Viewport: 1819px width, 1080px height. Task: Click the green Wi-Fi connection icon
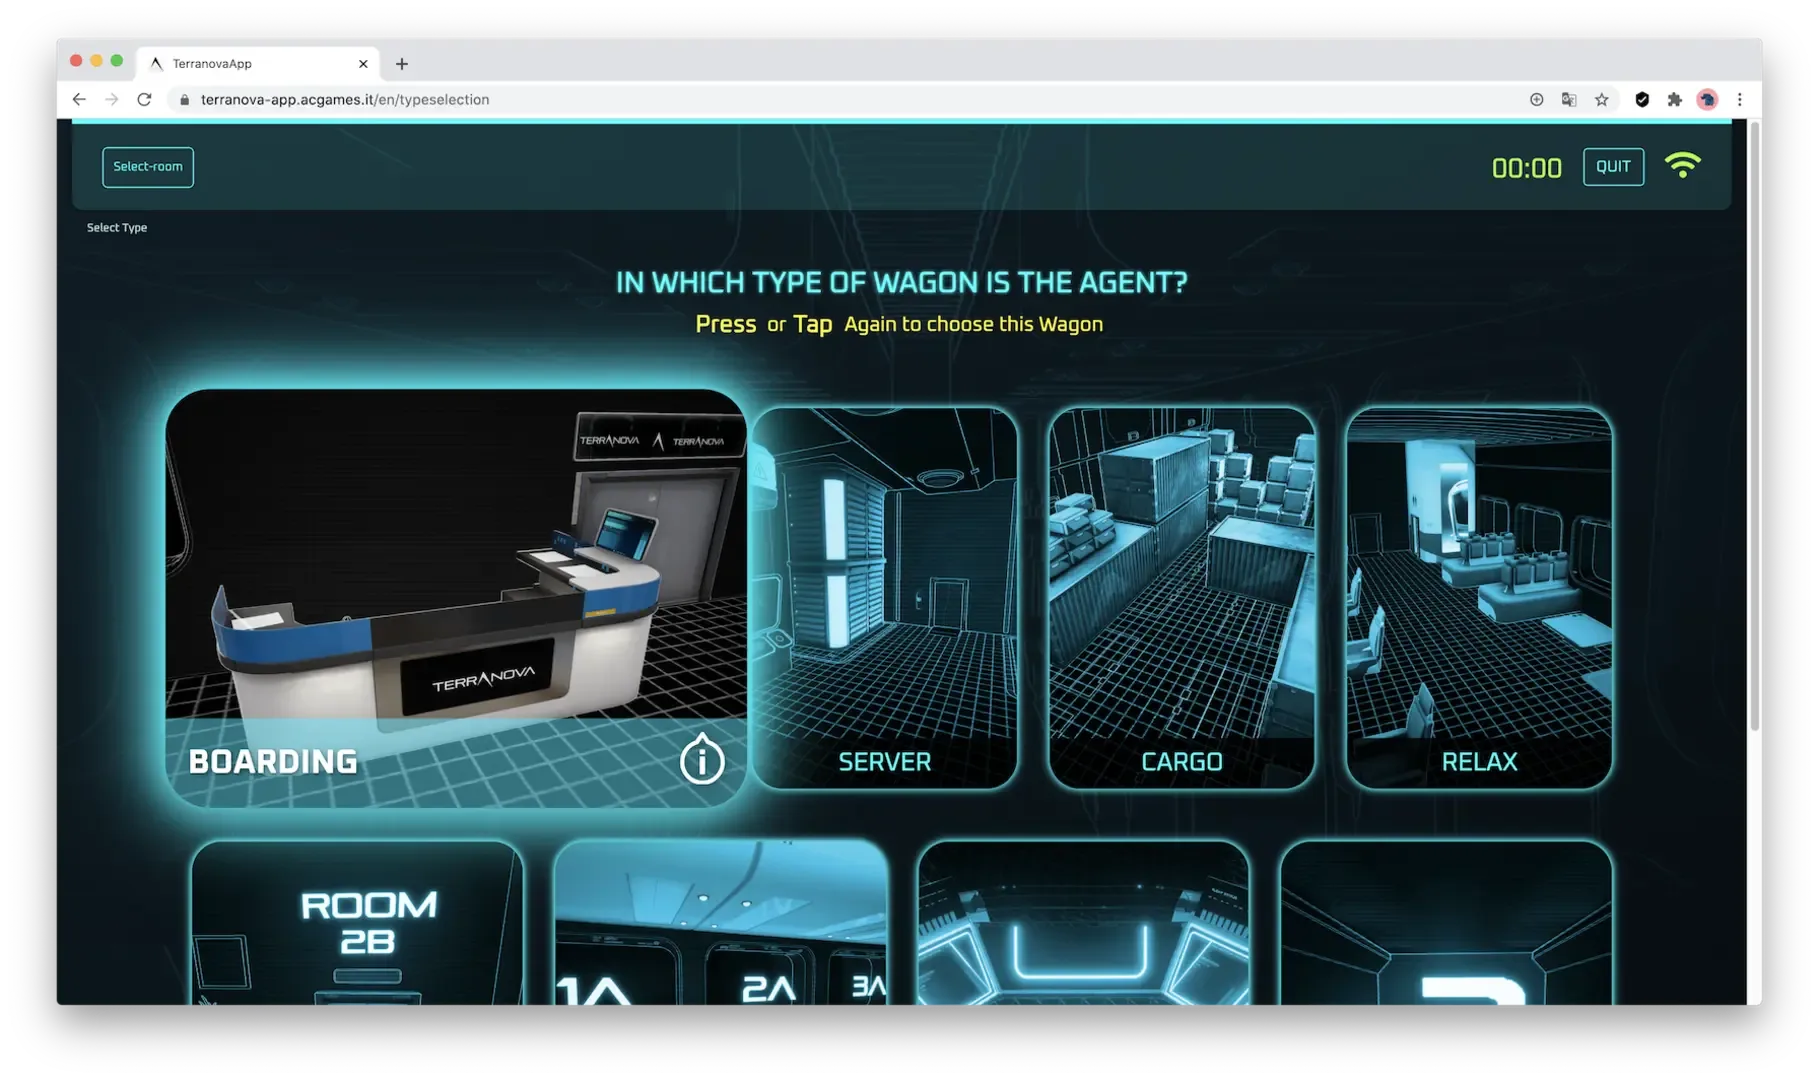[1682, 165]
